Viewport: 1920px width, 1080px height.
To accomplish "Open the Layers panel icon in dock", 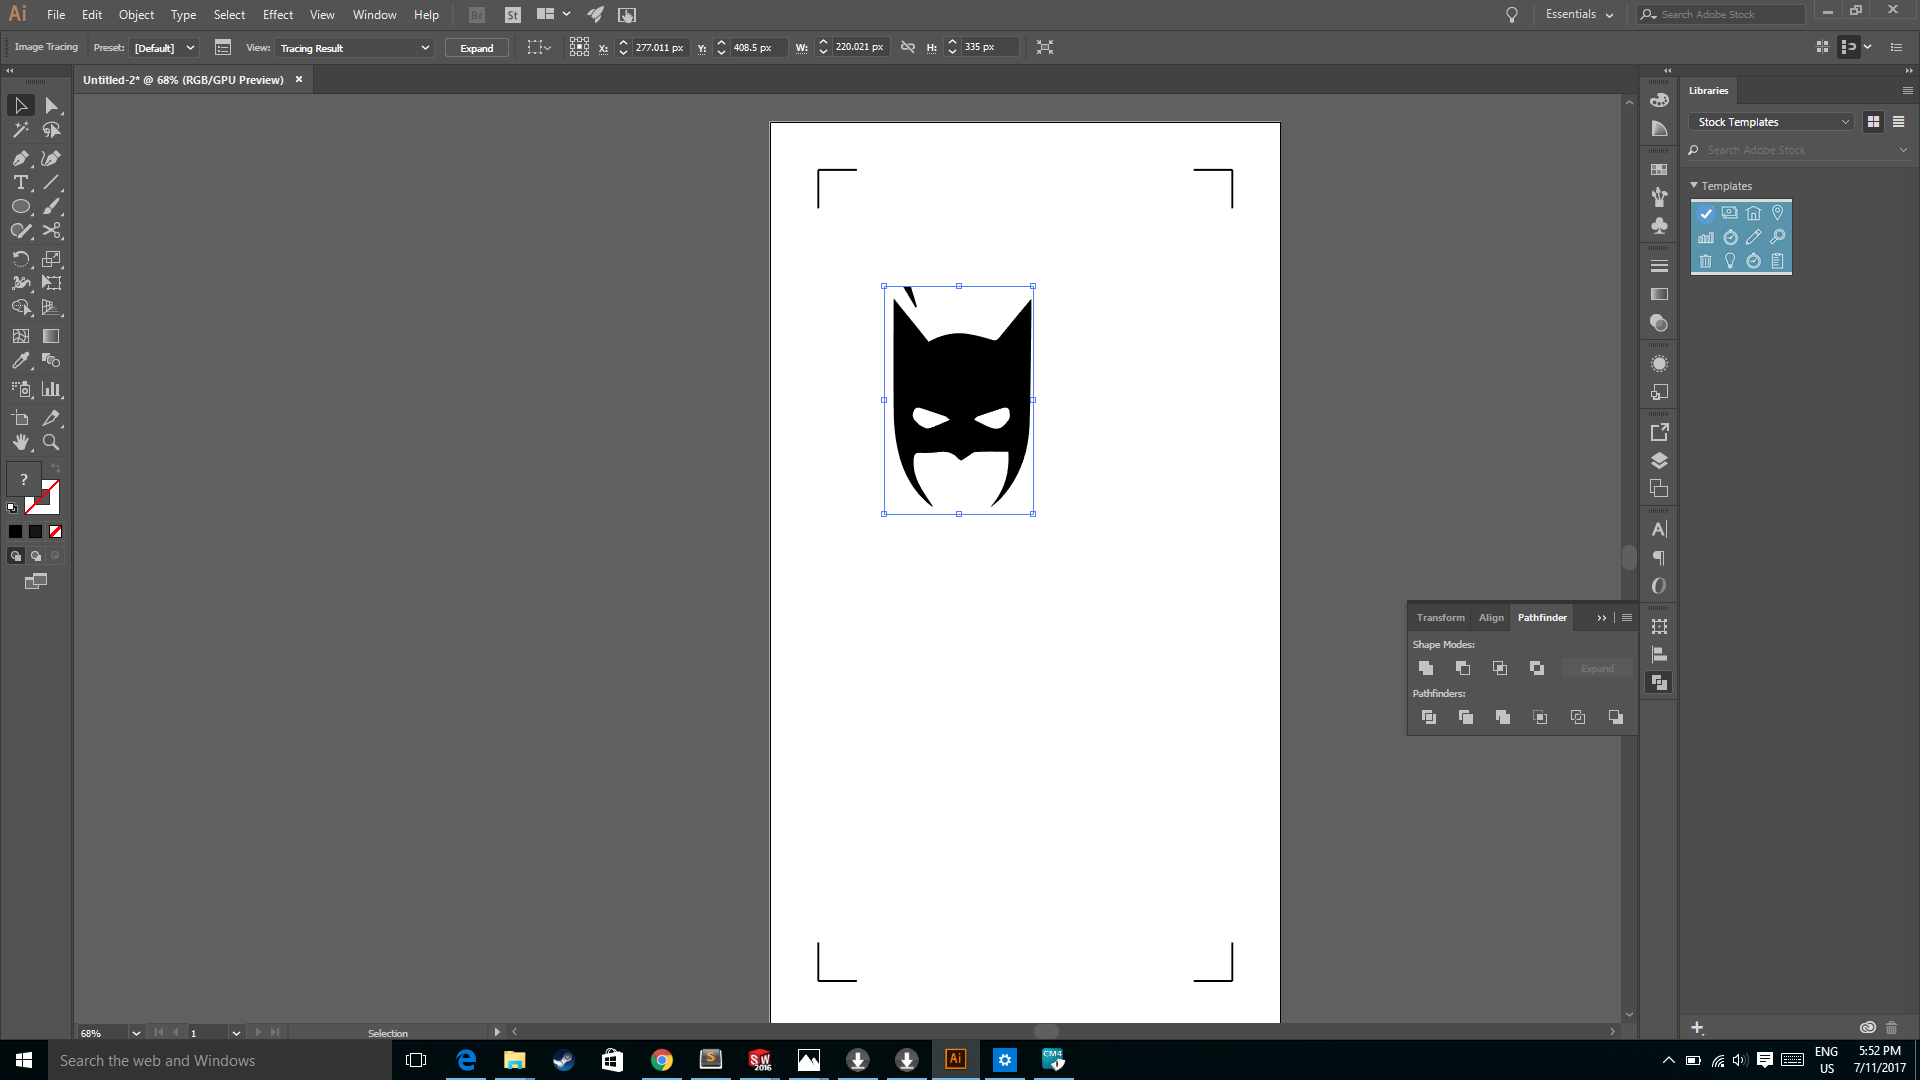I will tap(1659, 461).
